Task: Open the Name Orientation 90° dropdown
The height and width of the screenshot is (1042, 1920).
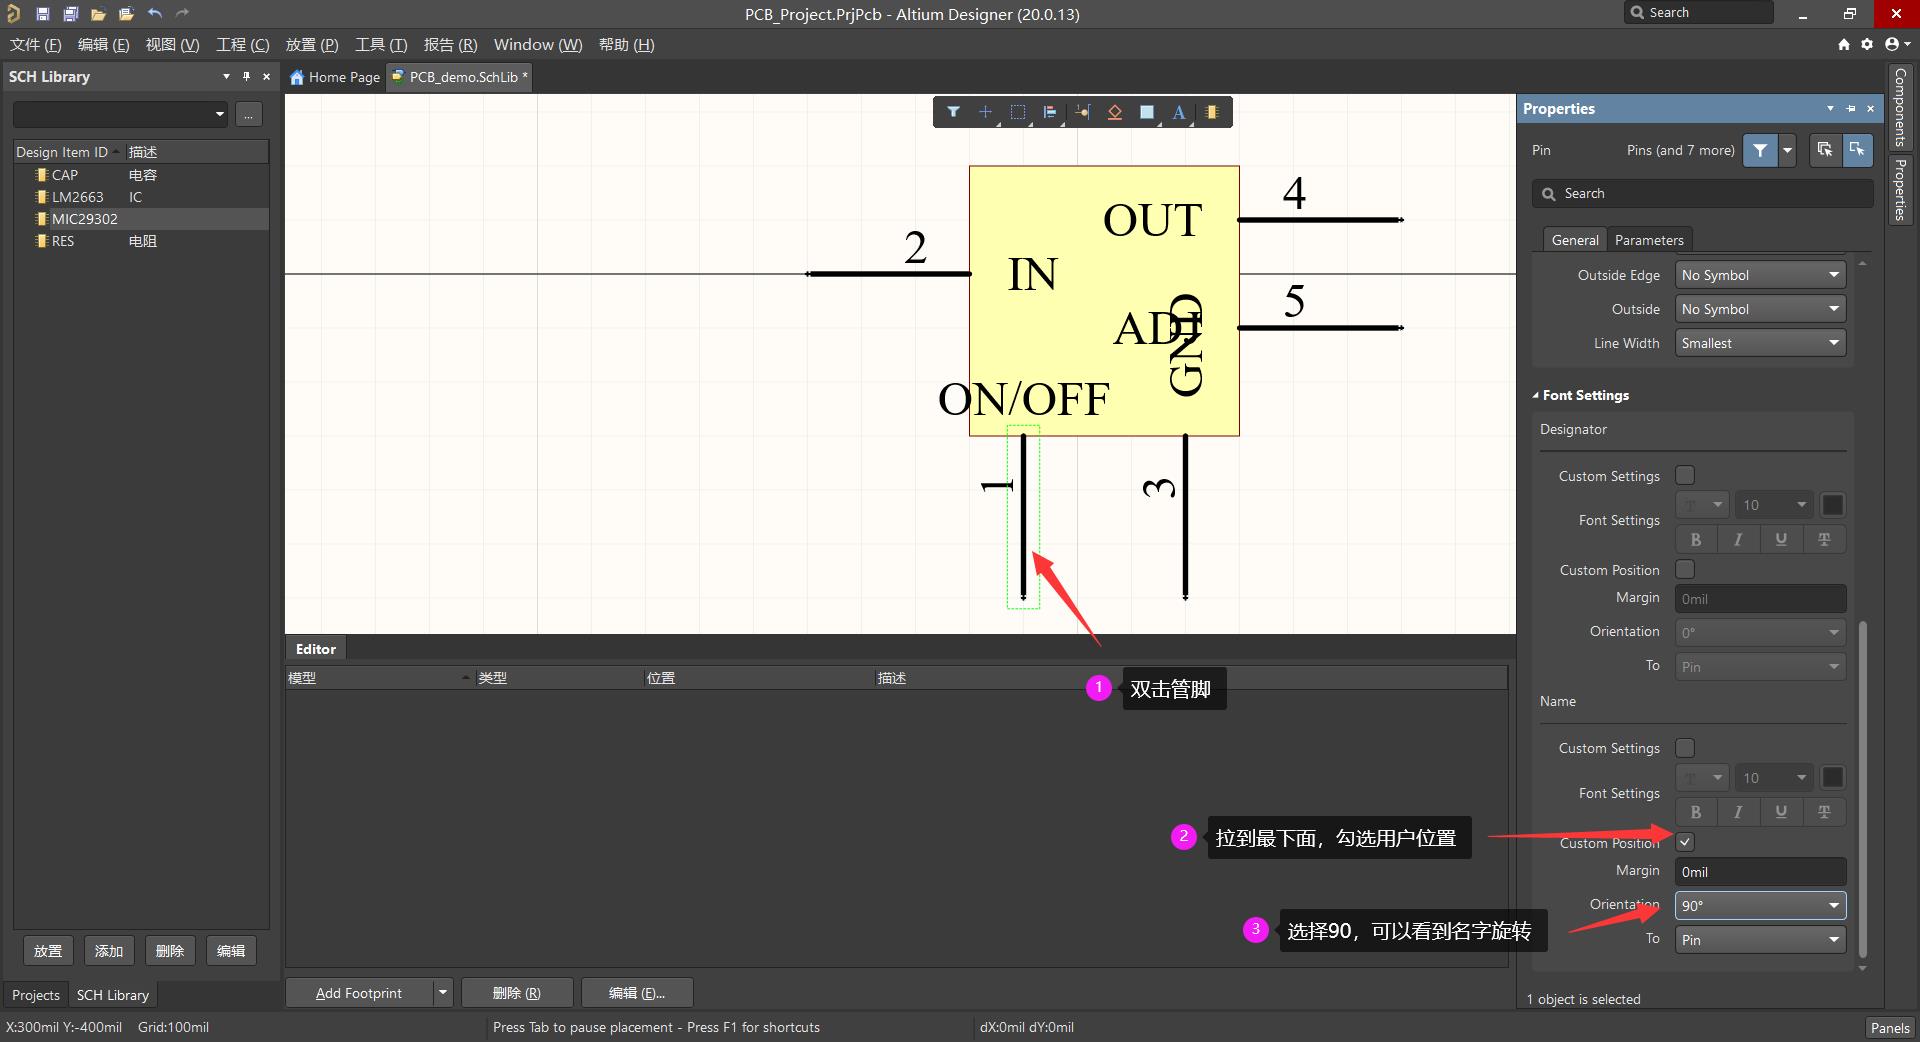Action: (1760, 905)
